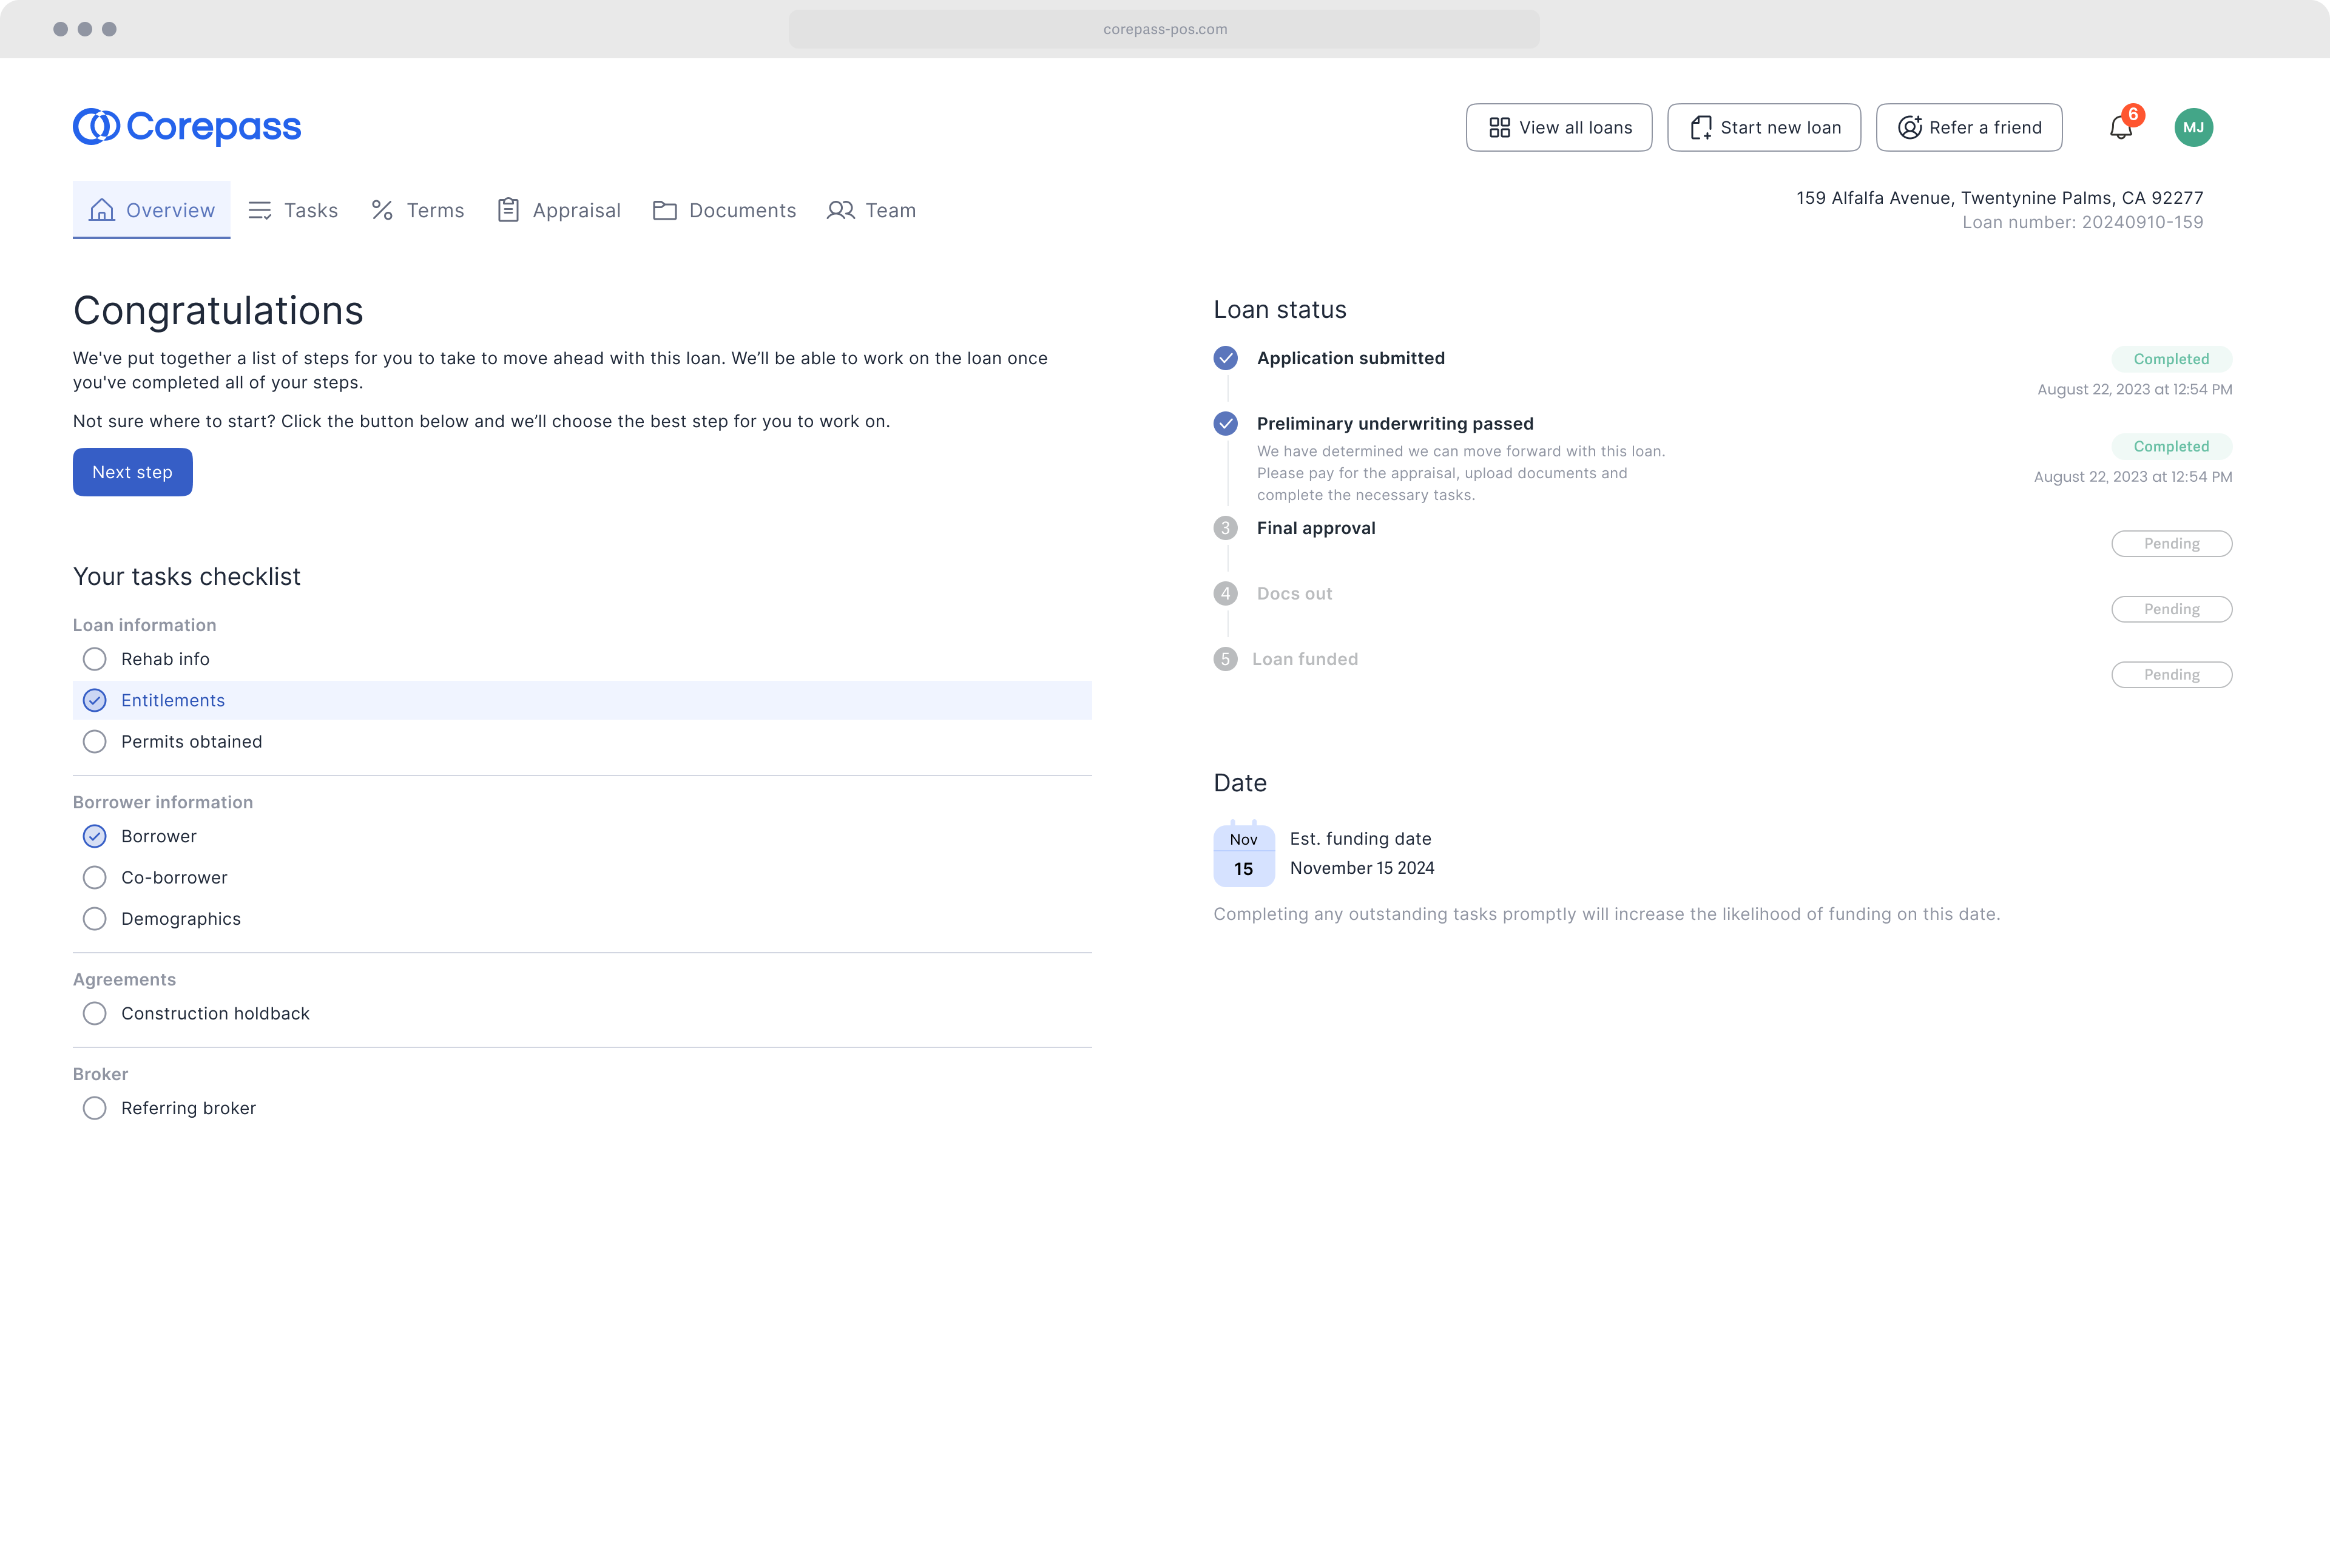
Task: Click the Pending badge for Loan funded
Action: point(2172,675)
